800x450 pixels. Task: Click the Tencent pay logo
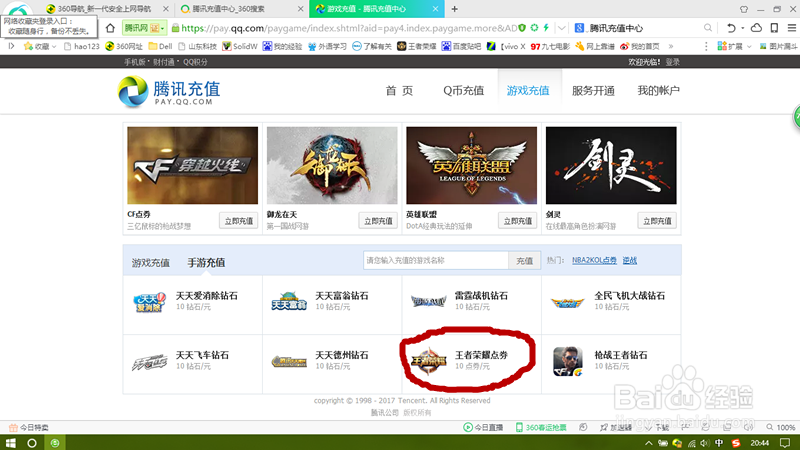(169, 91)
